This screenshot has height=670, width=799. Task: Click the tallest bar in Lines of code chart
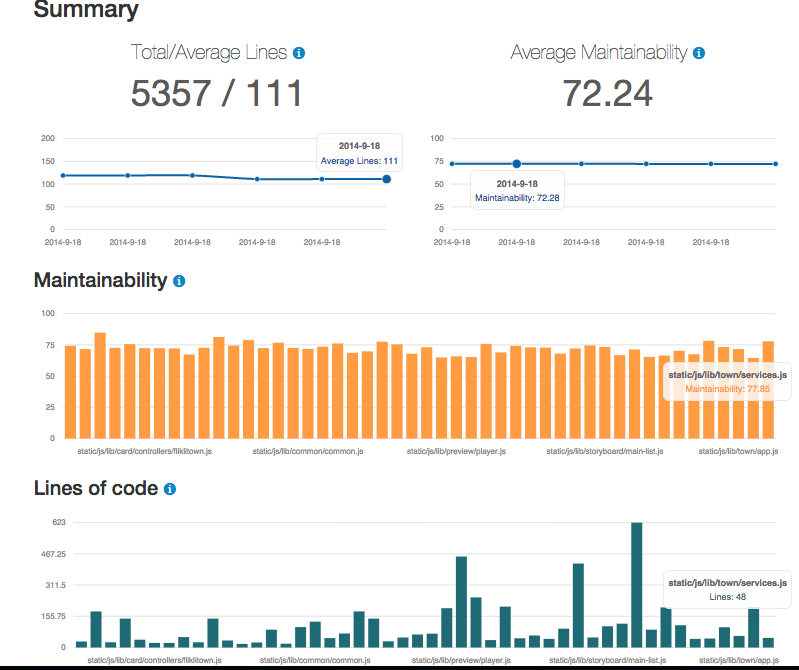tap(636, 584)
